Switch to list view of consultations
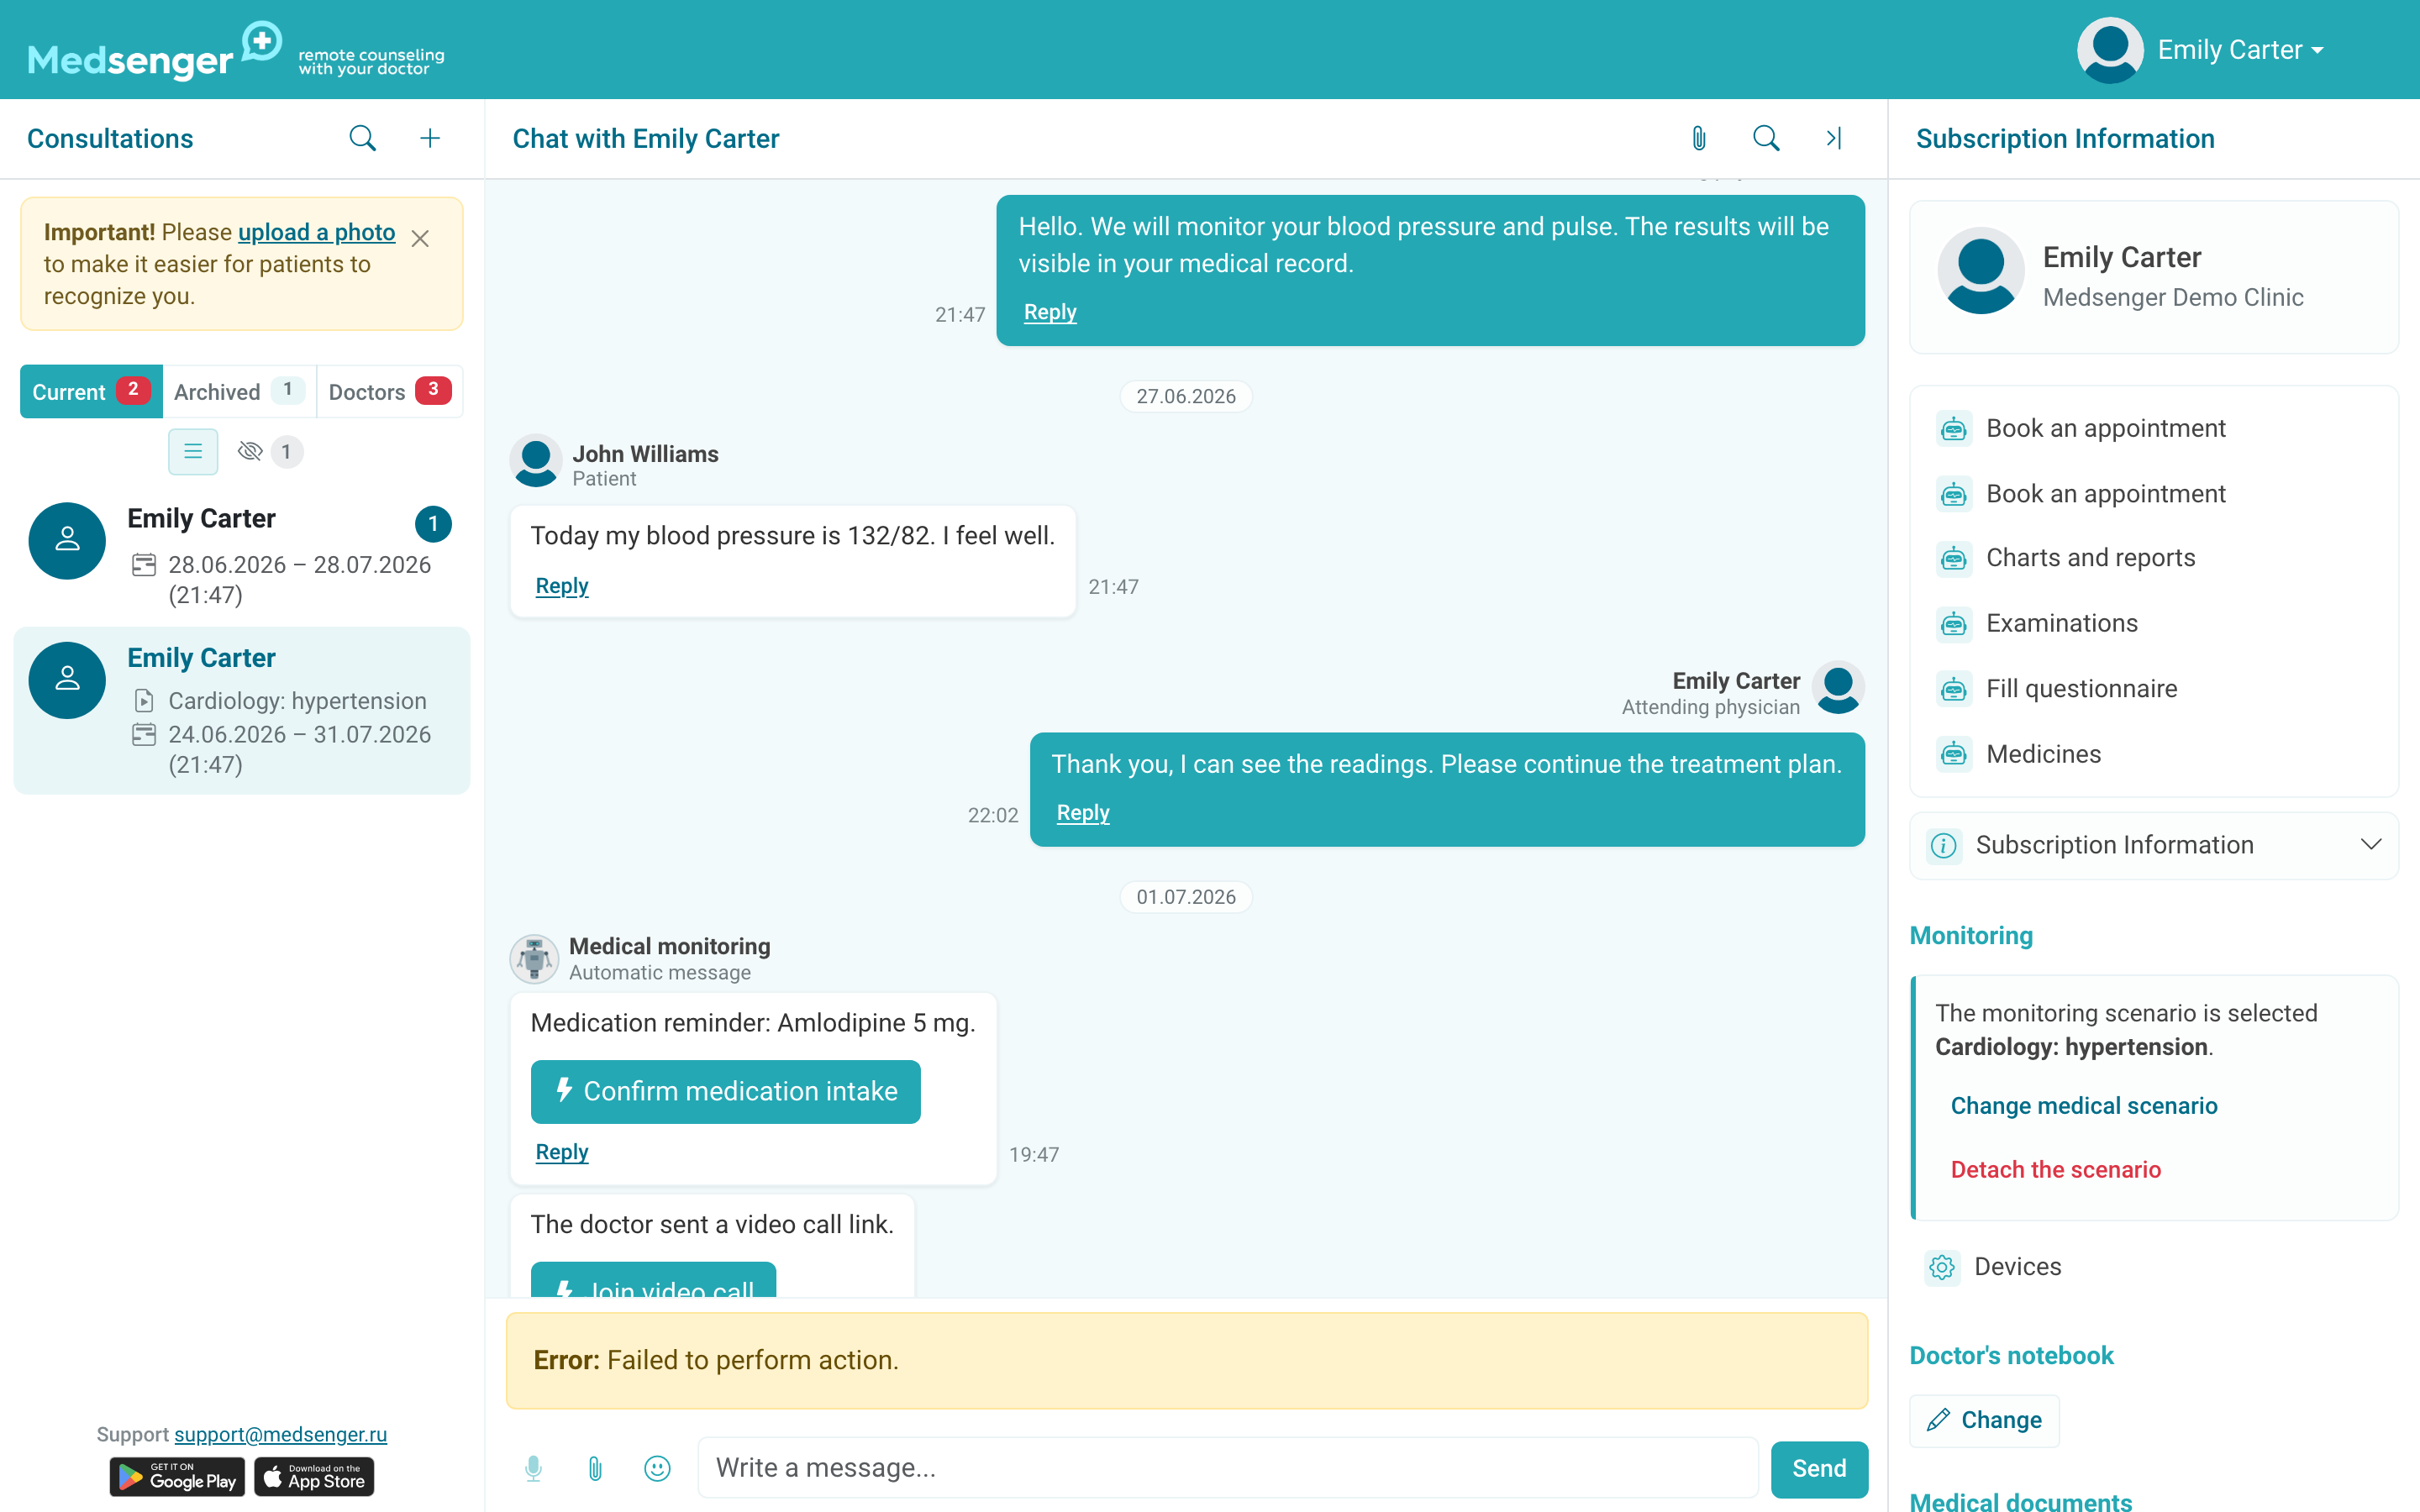This screenshot has width=2420, height=1512. tap(193, 452)
